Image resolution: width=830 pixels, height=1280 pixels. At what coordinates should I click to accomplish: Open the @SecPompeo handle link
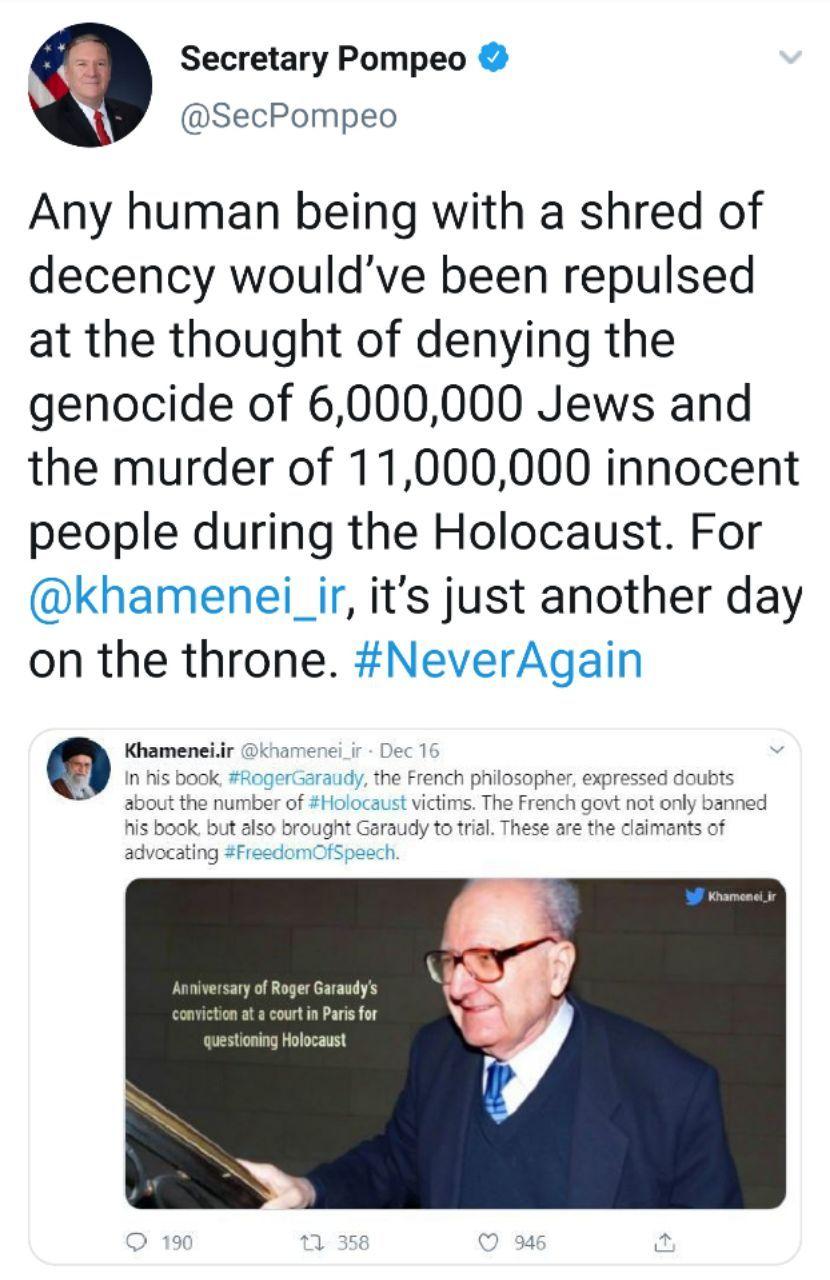pyautogui.click(x=288, y=116)
